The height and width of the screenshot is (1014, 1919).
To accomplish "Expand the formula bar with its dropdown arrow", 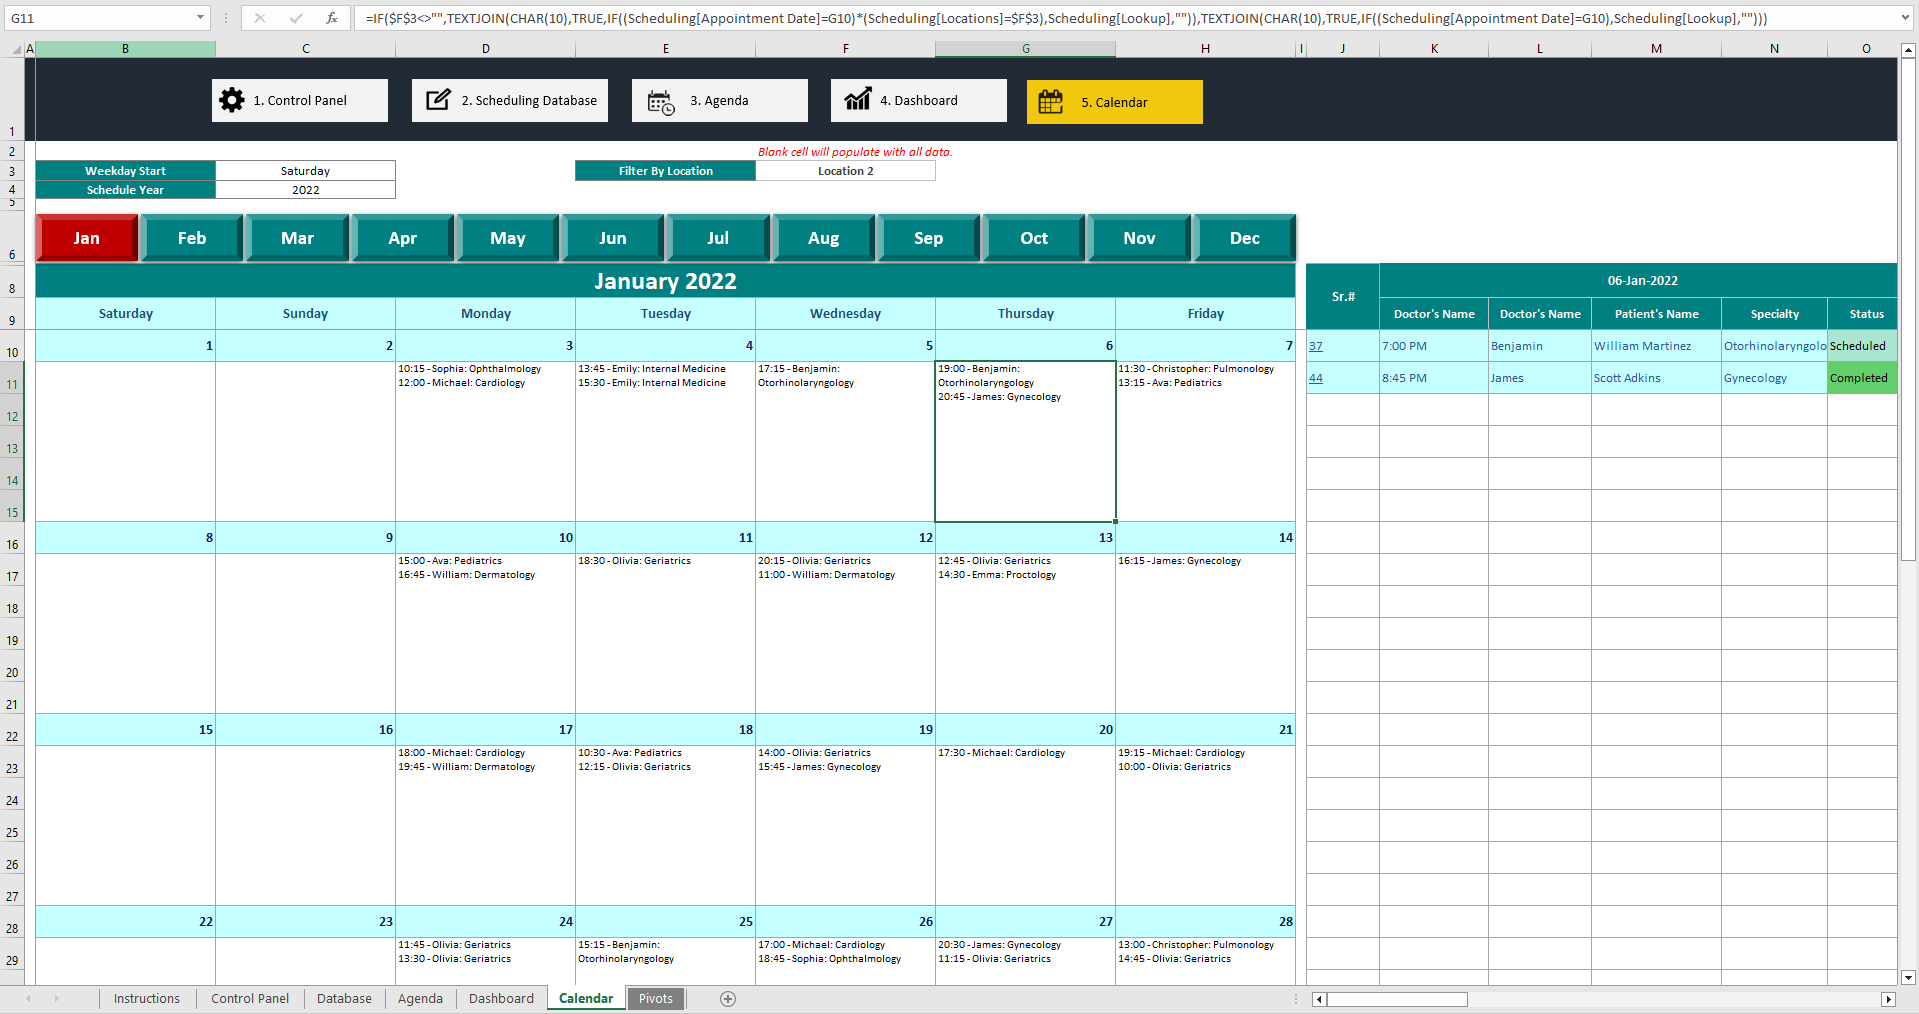I will 1903,18.
